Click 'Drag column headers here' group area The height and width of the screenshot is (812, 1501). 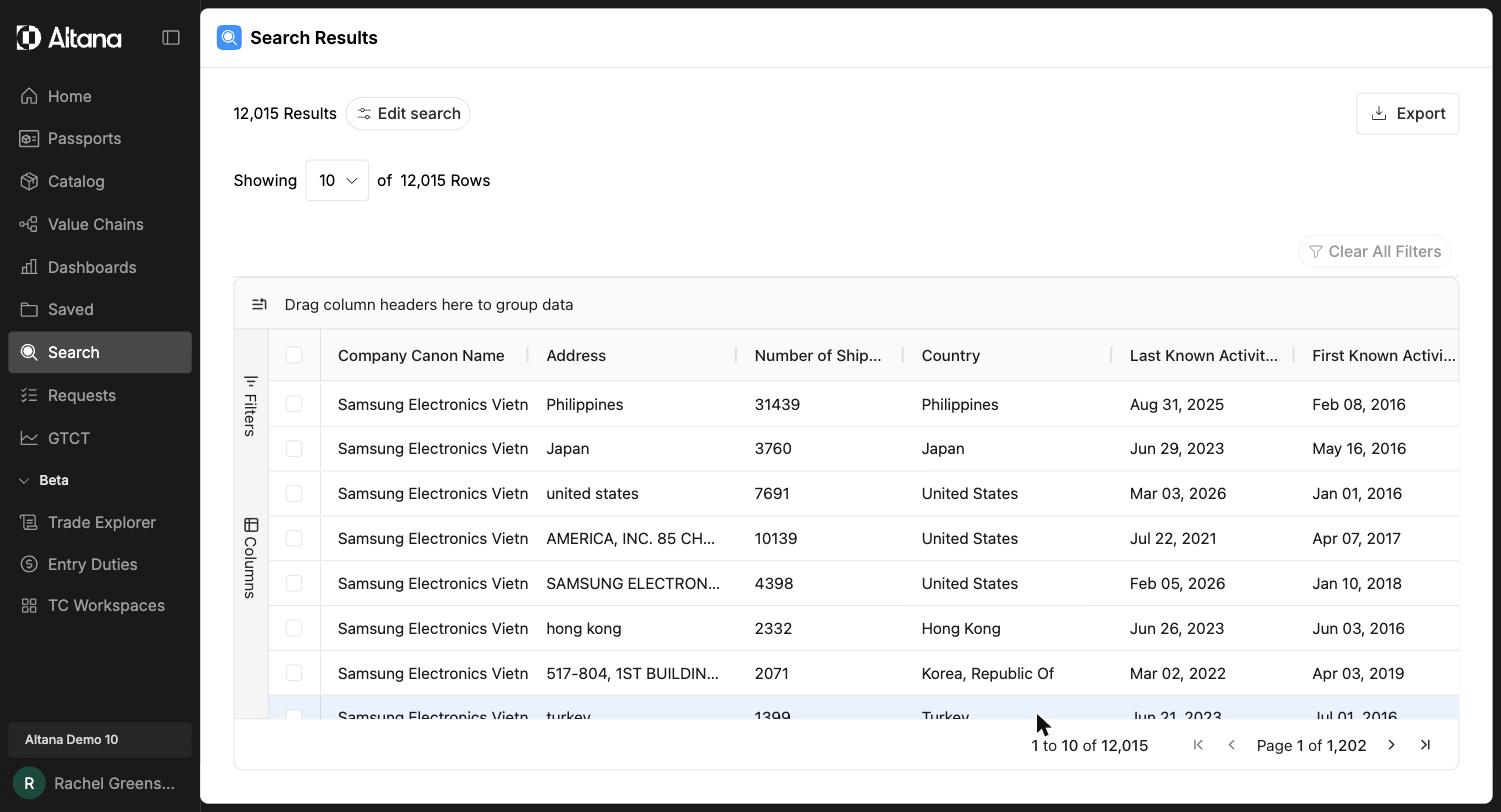[x=429, y=304]
